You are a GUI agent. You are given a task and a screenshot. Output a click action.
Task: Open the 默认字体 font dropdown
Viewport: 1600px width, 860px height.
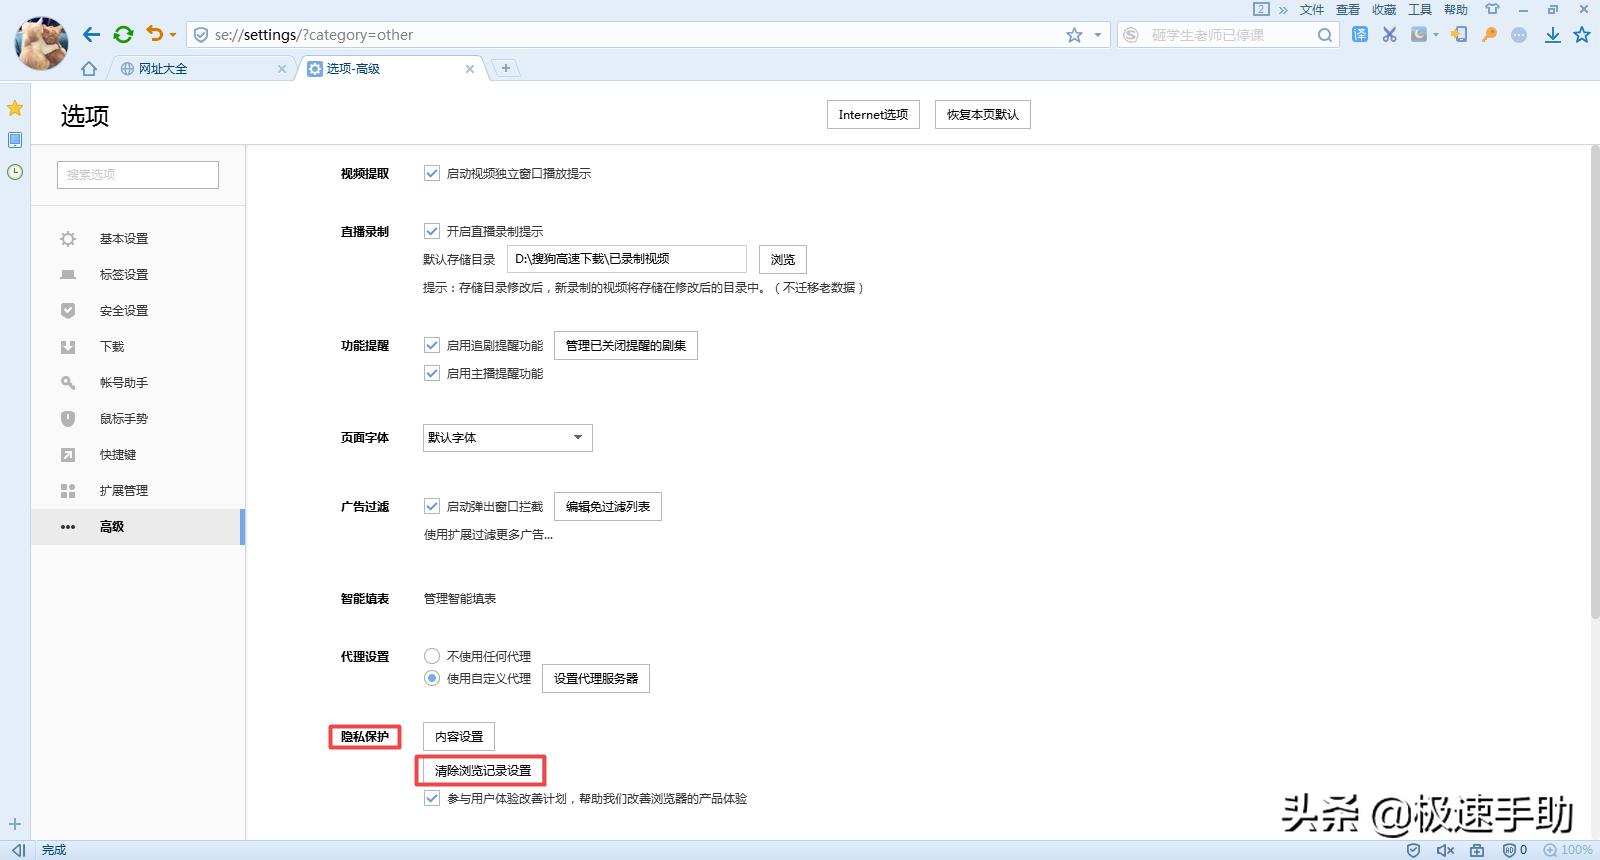508,438
